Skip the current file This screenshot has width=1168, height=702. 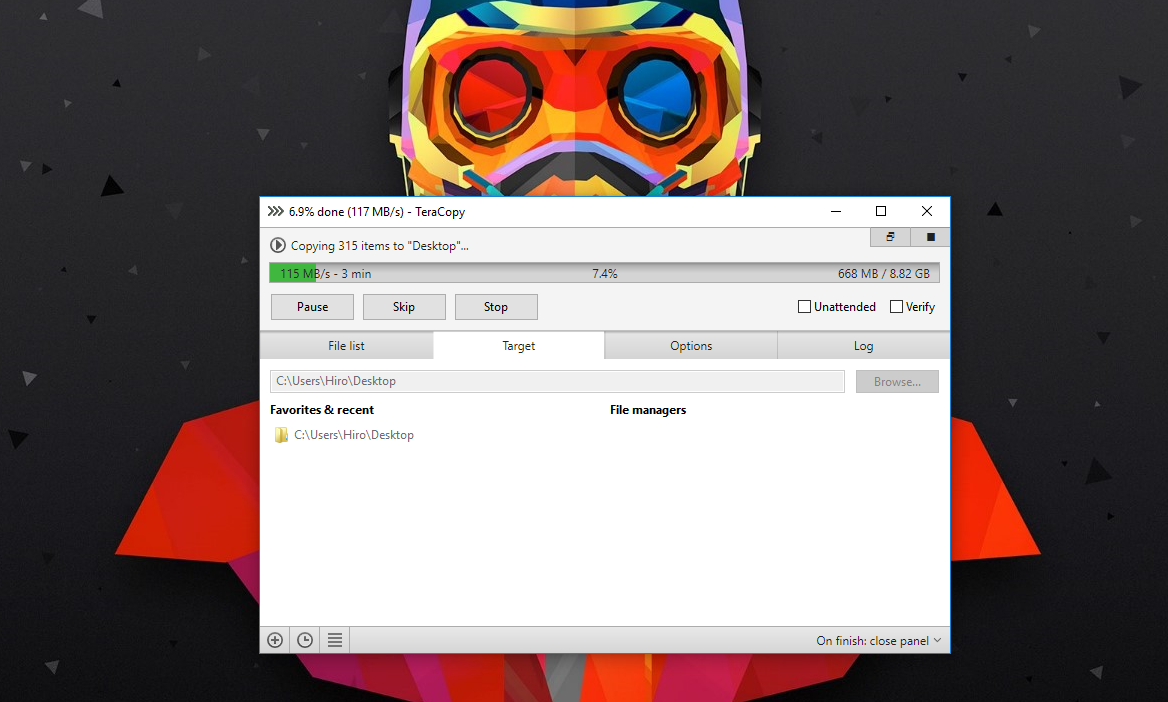404,307
